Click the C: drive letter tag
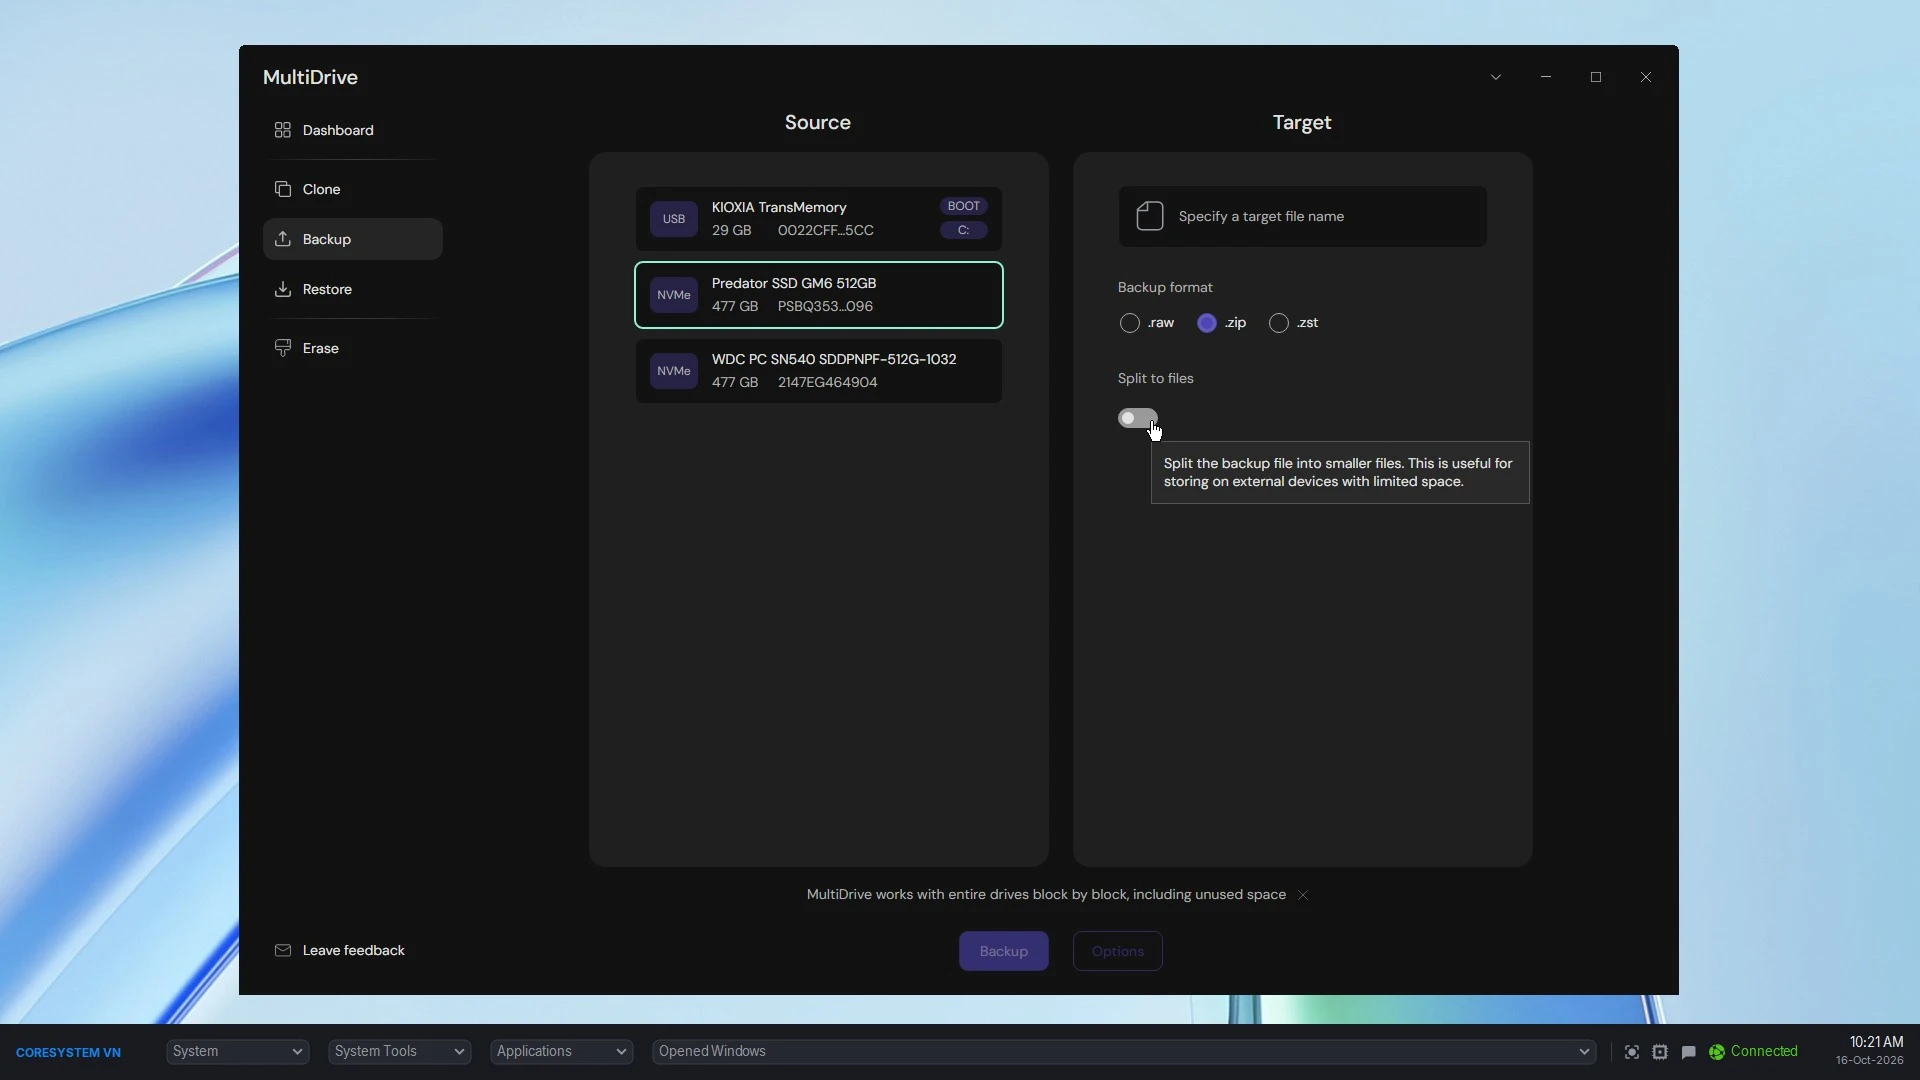 click(963, 230)
